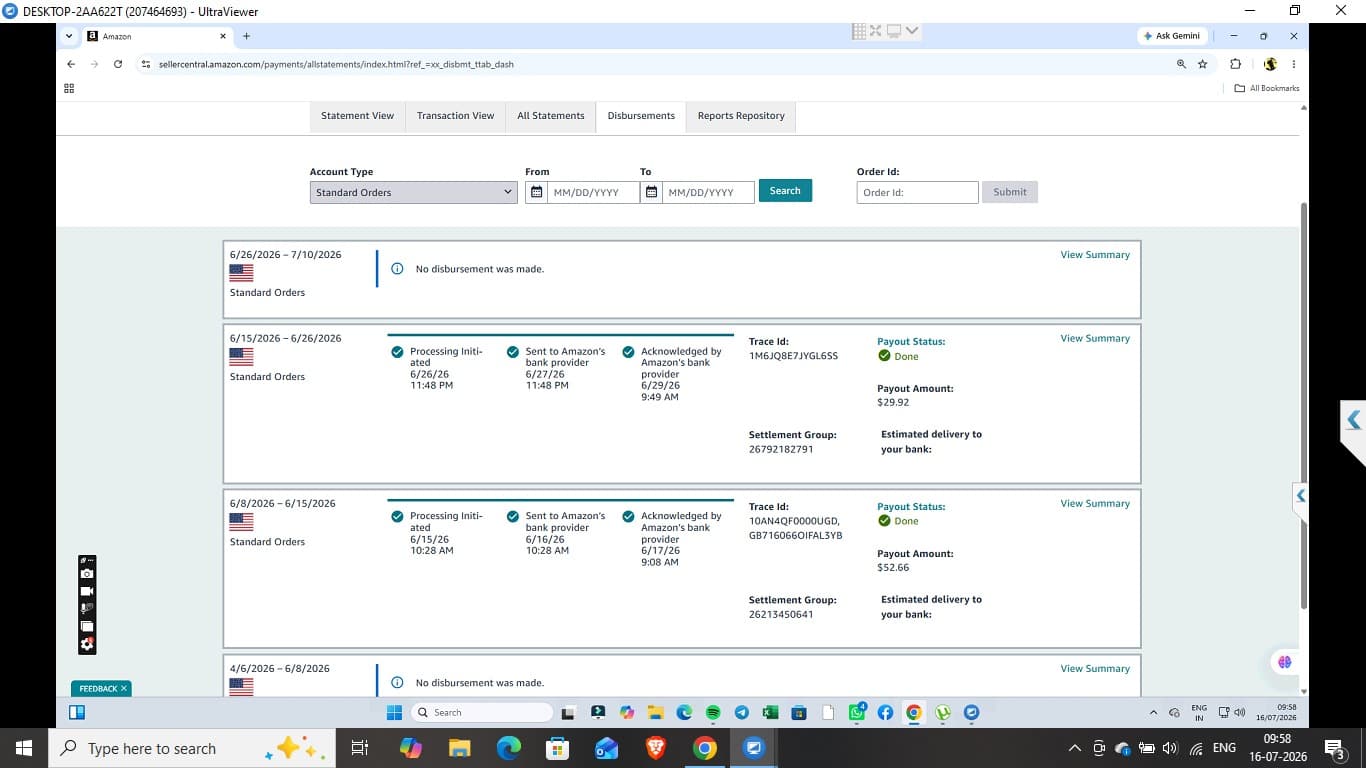Click the Order Id input field
This screenshot has height=768, width=1366.
pos(917,192)
